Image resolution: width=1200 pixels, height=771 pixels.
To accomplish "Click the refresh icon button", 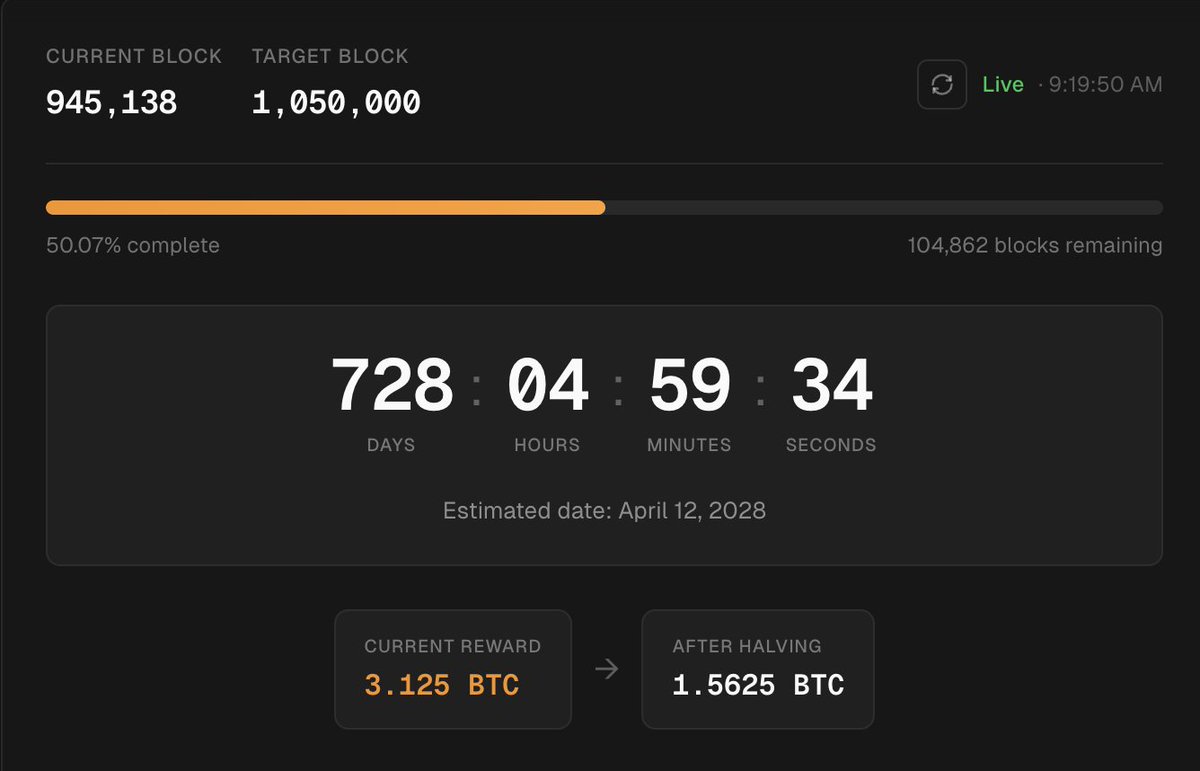I will [x=942, y=85].
